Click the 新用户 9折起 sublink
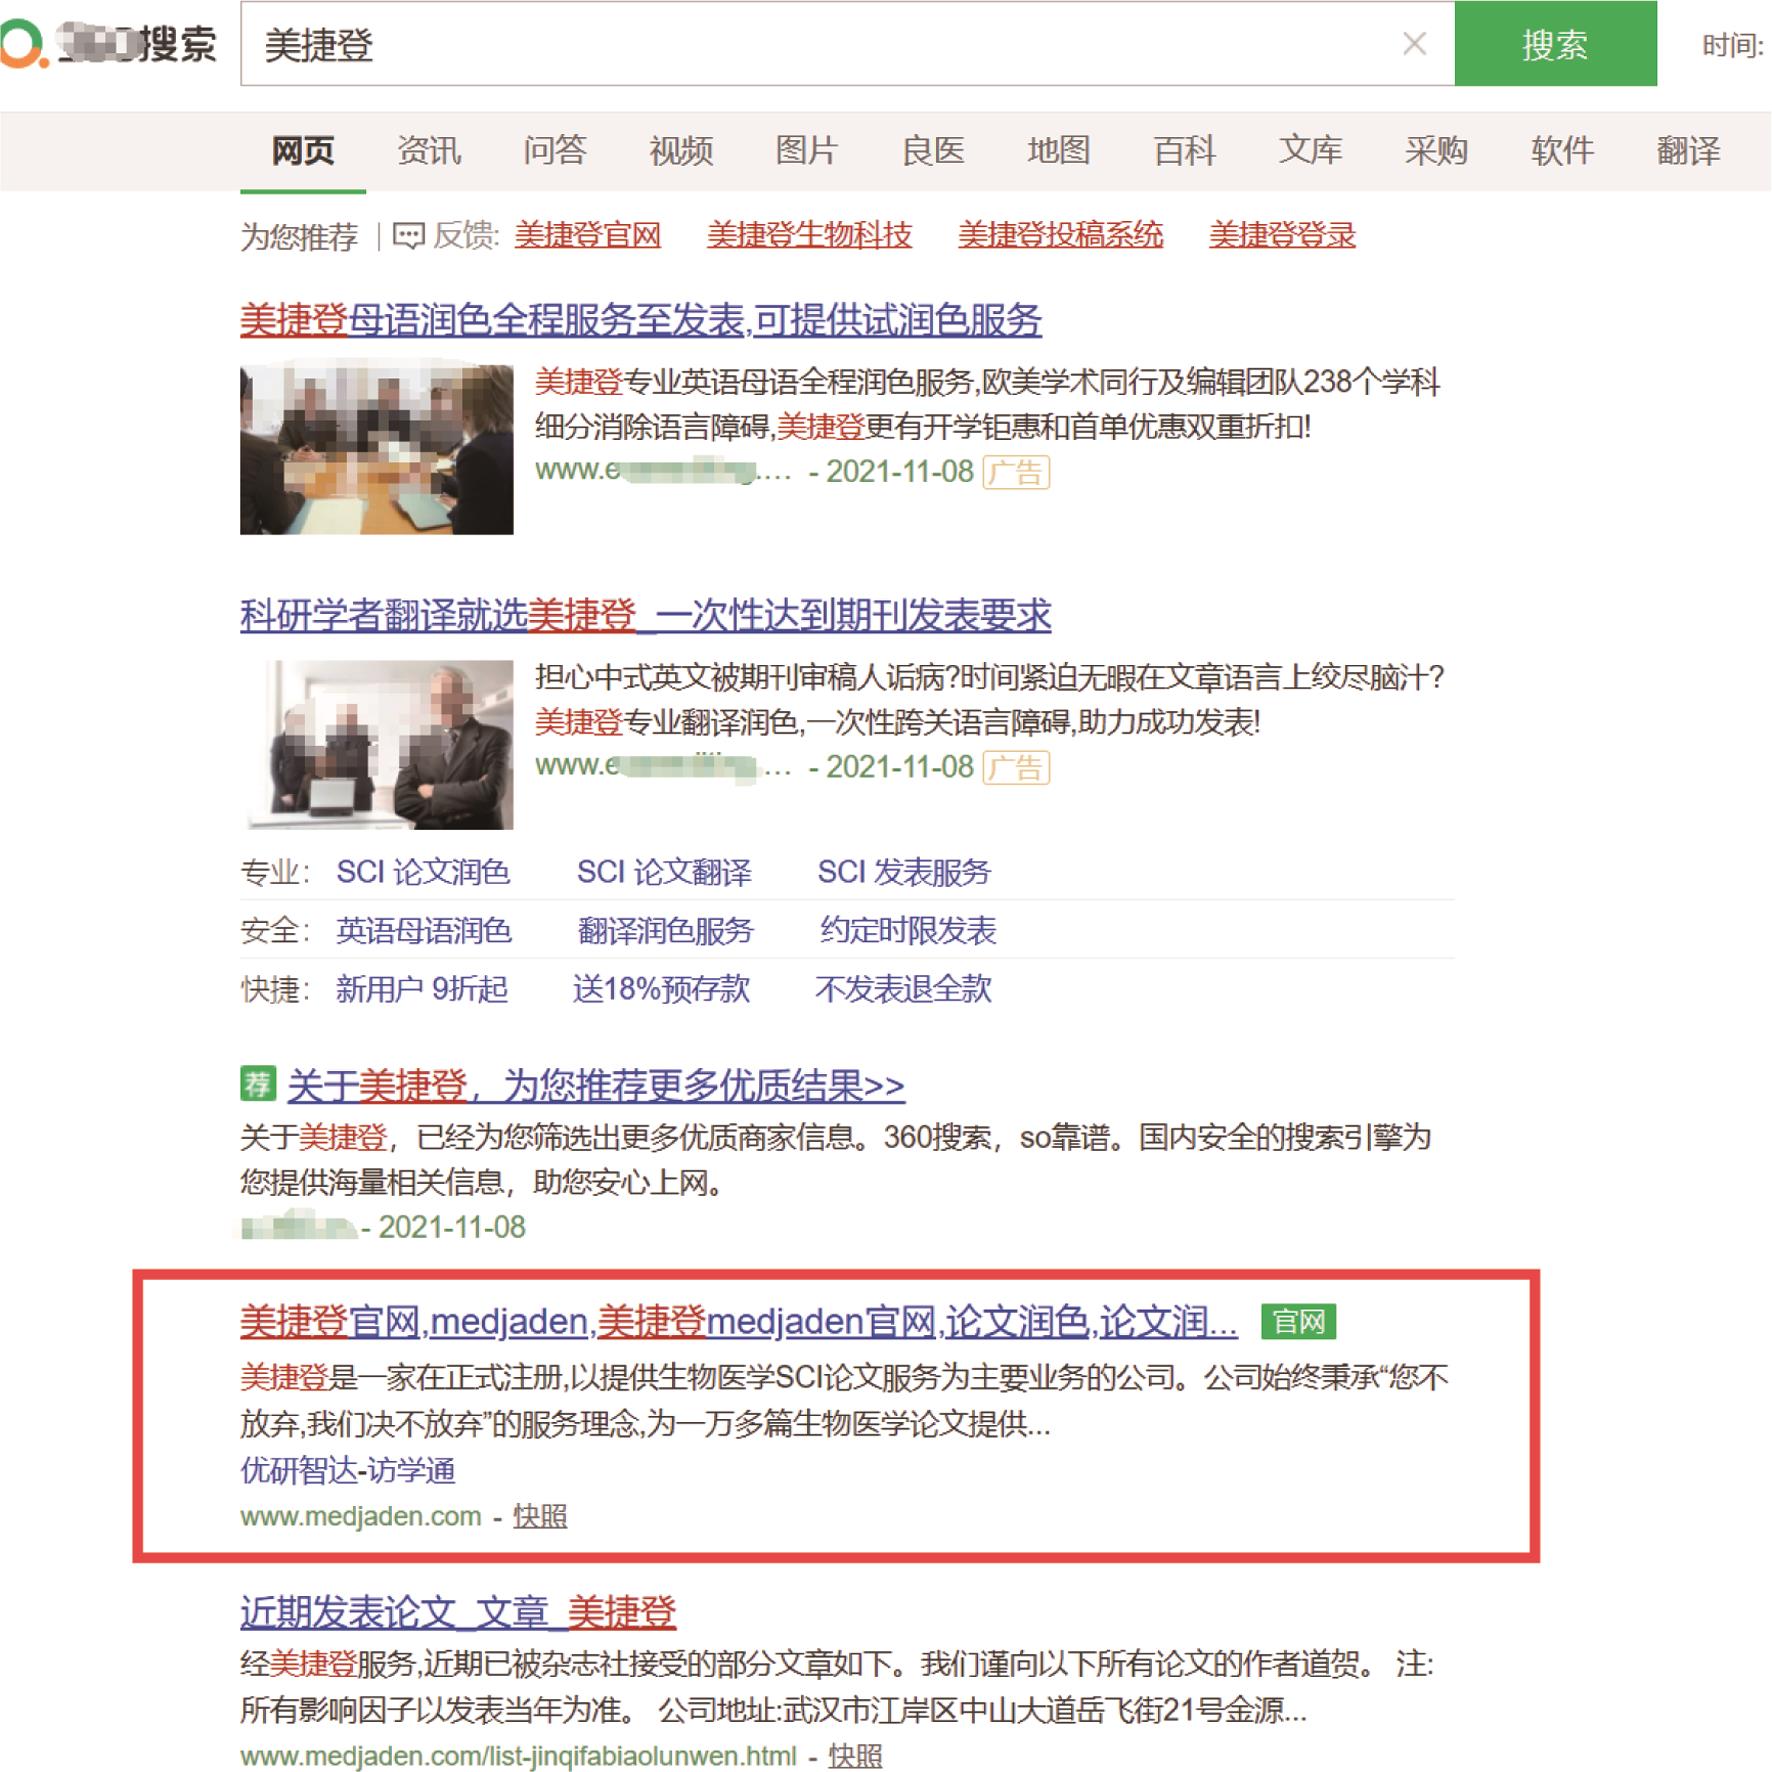The height and width of the screenshot is (1772, 1772). tap(422, 990)
